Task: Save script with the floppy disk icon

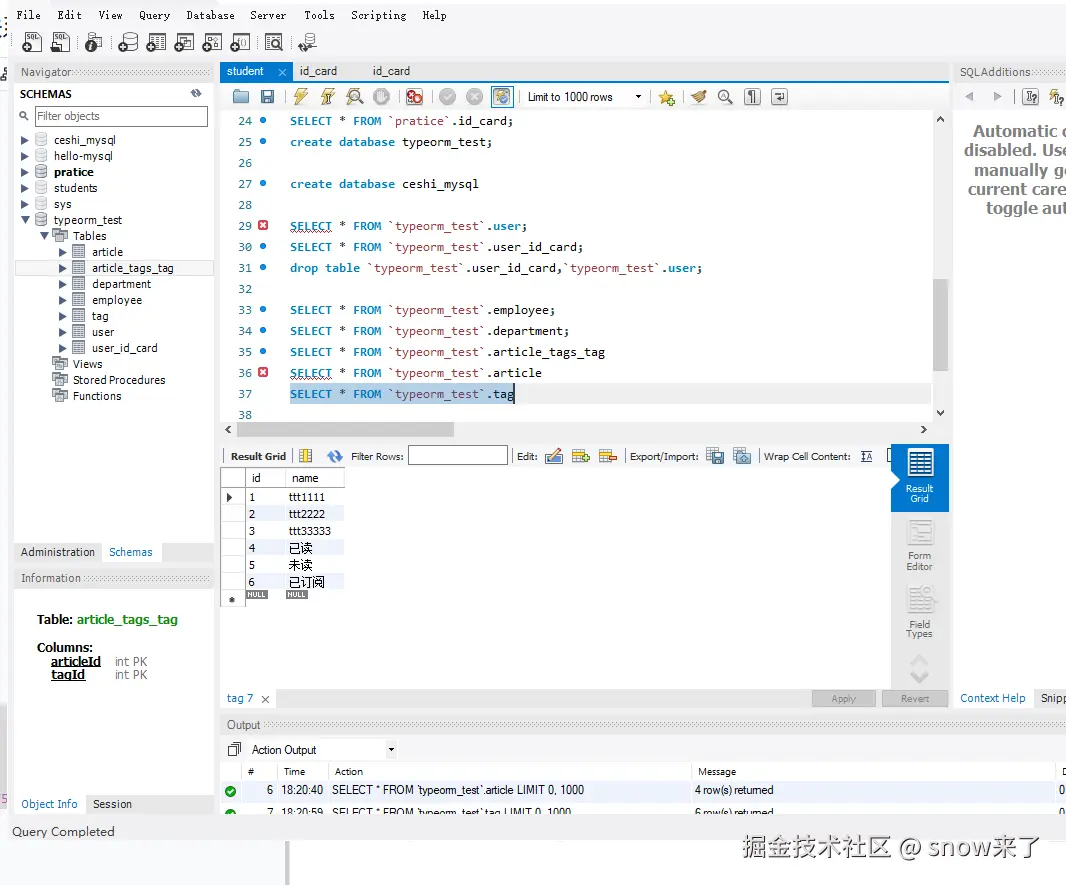Action: coord(267,97)
